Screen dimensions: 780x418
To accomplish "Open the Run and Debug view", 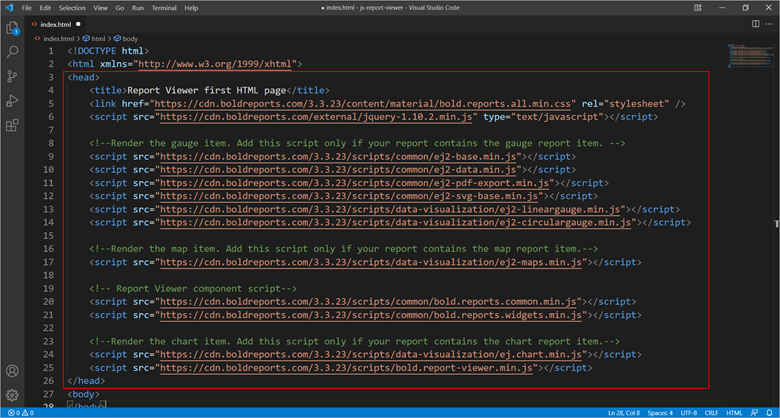I will tap(12, 101).
